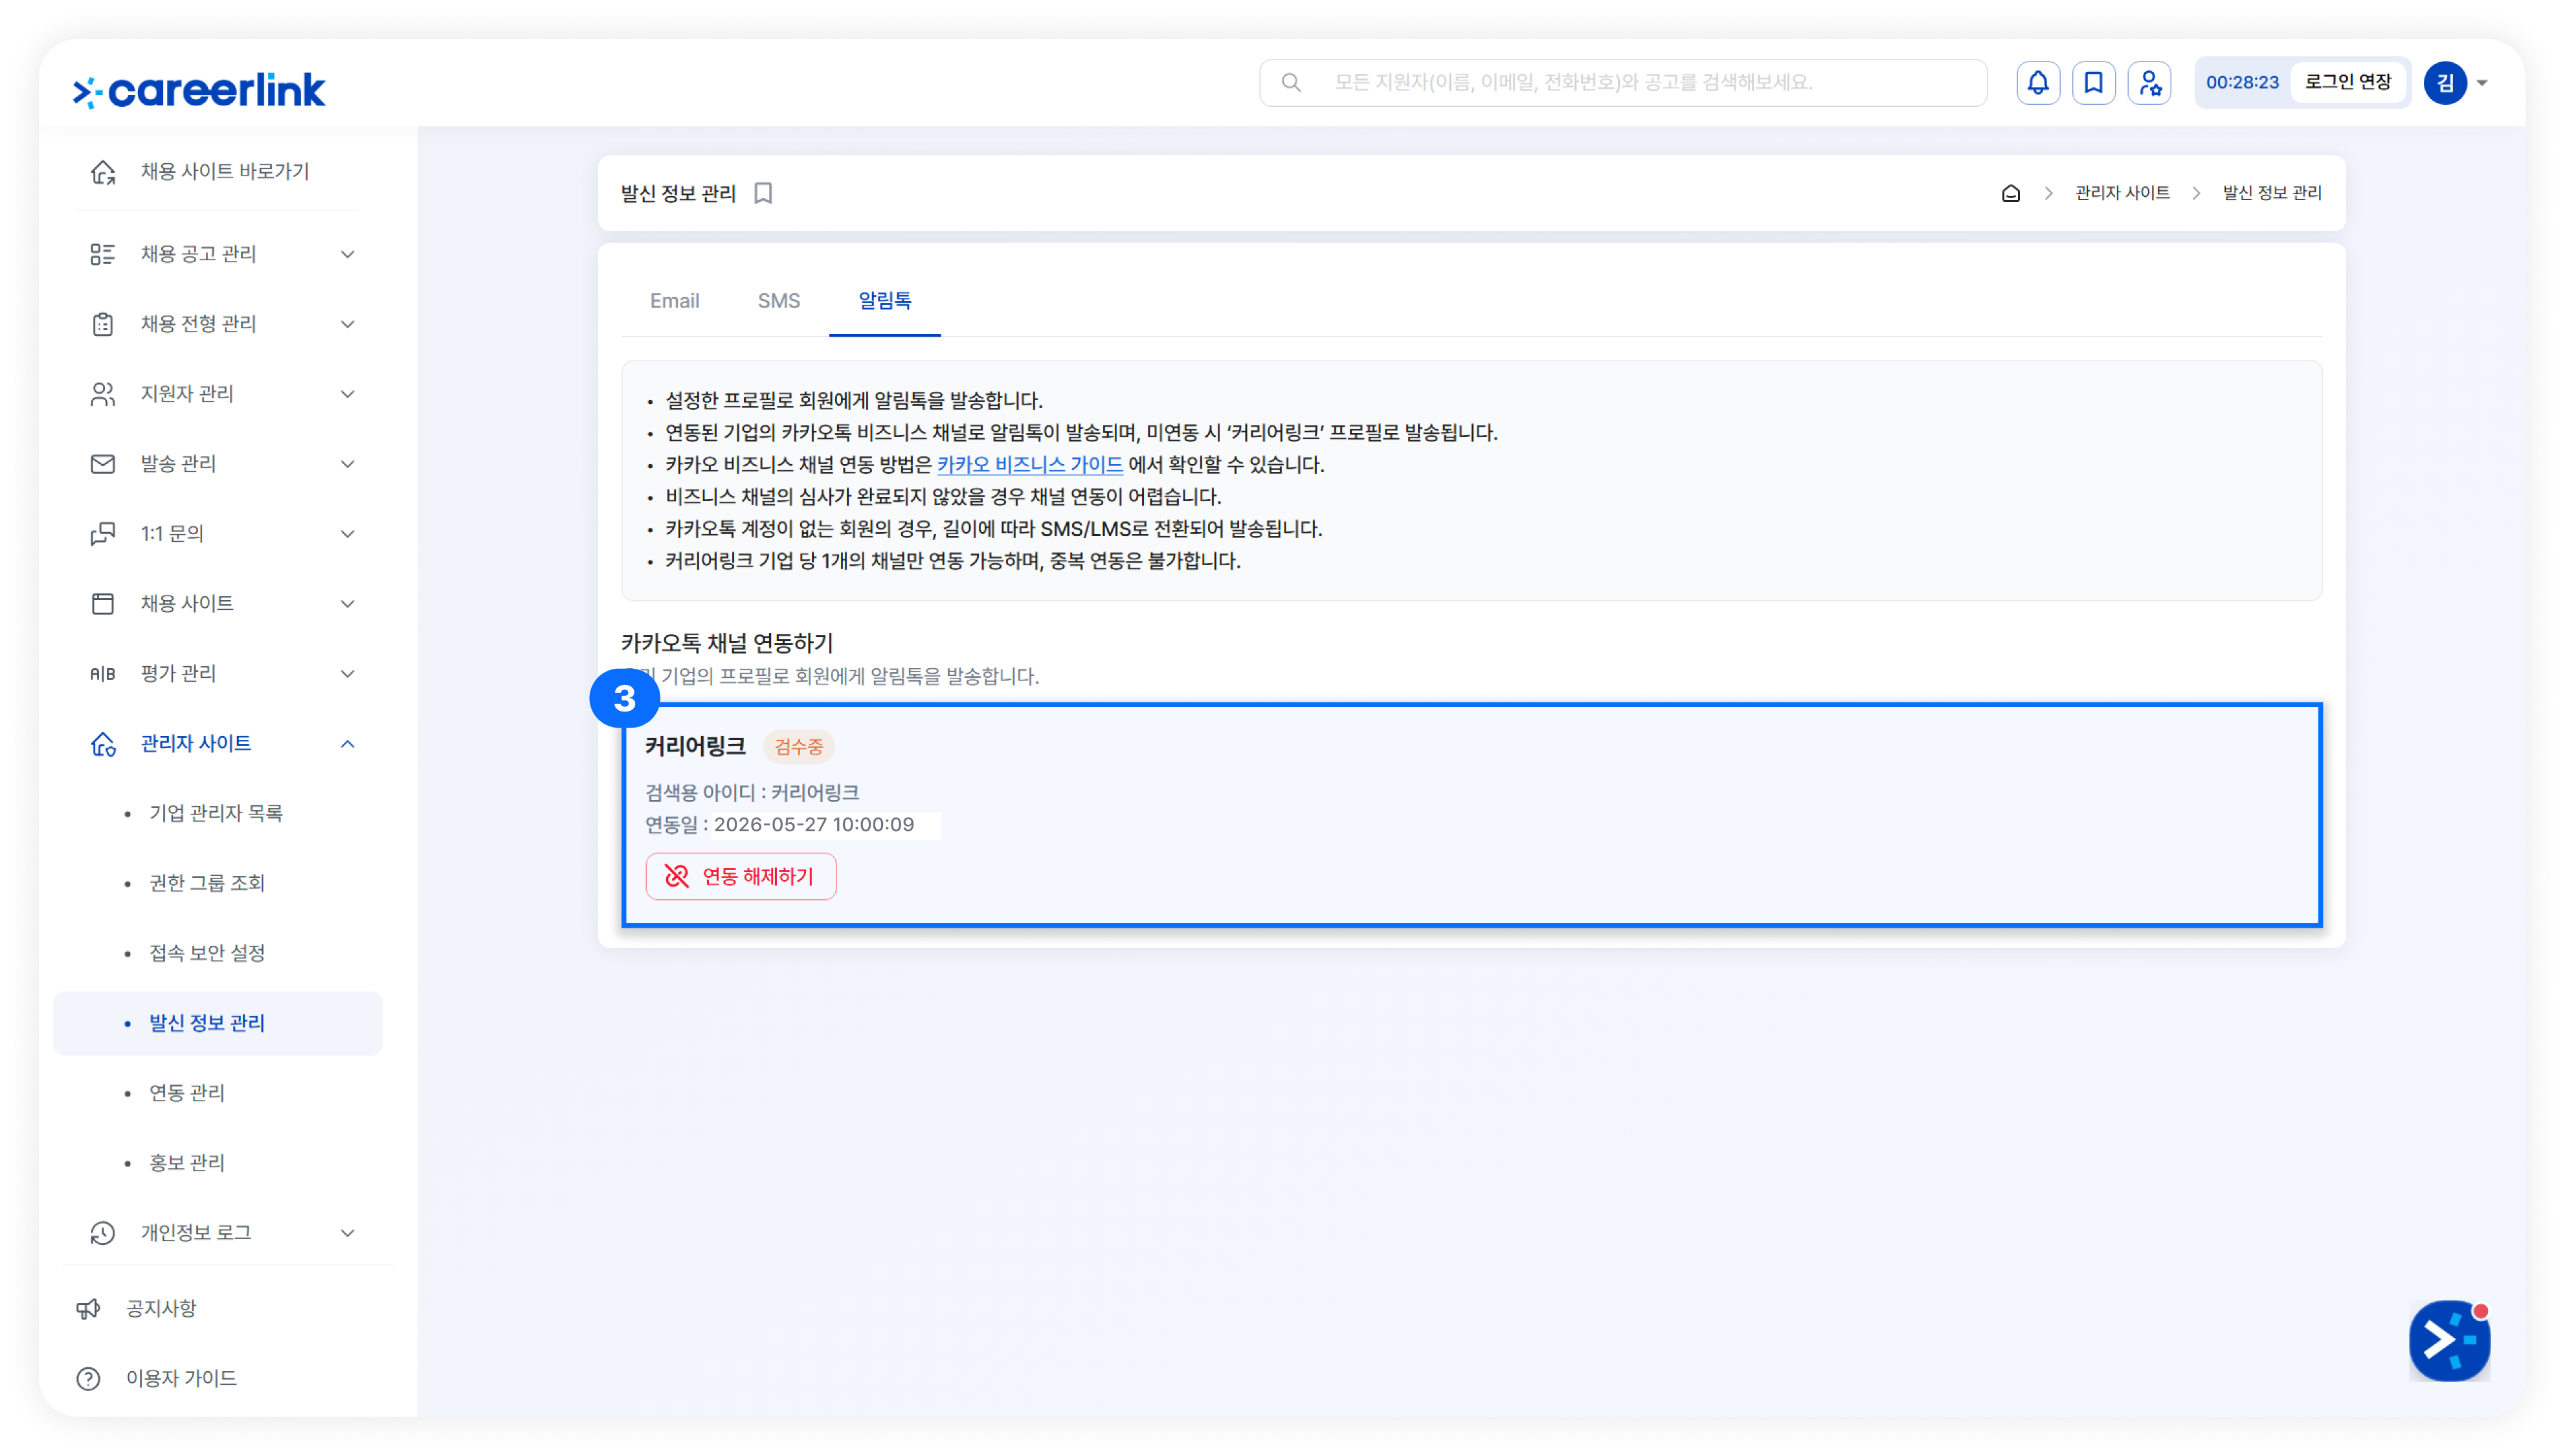
Task: Open the bookmarks icon in the header
Action: 2093,83
